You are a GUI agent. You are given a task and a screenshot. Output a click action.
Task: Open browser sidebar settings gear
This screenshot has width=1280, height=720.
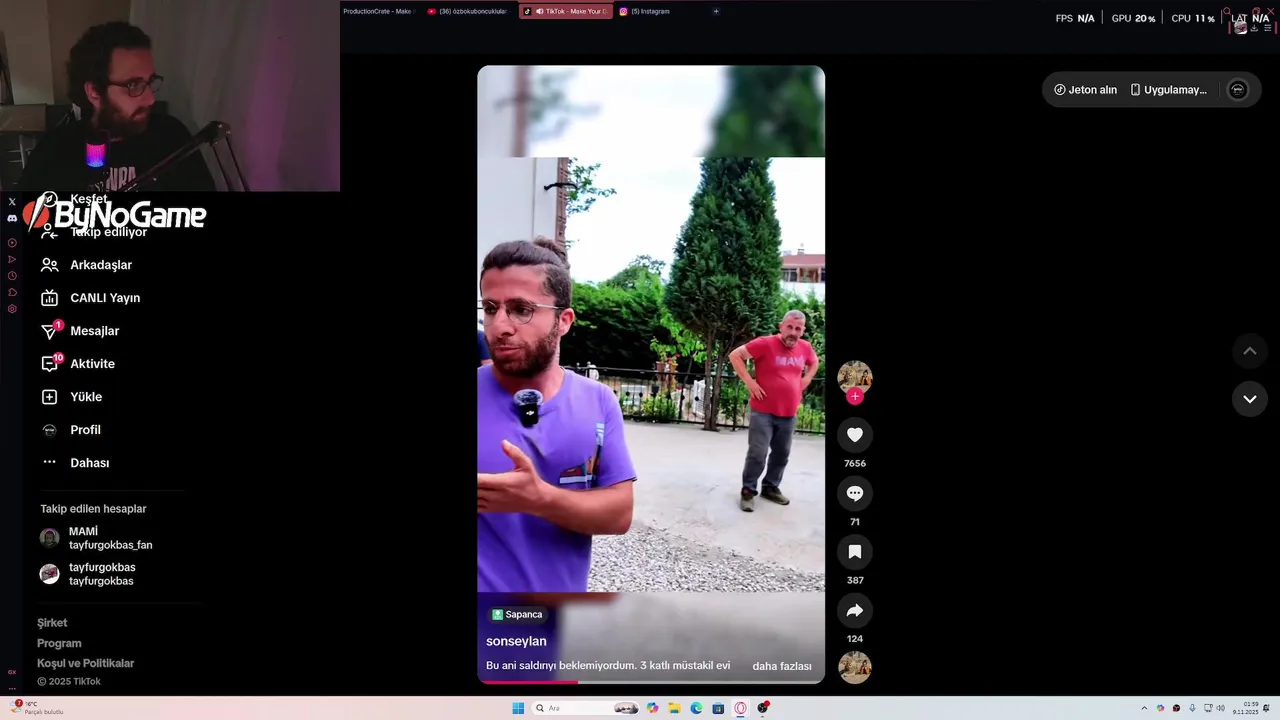(x=12, y=309)
